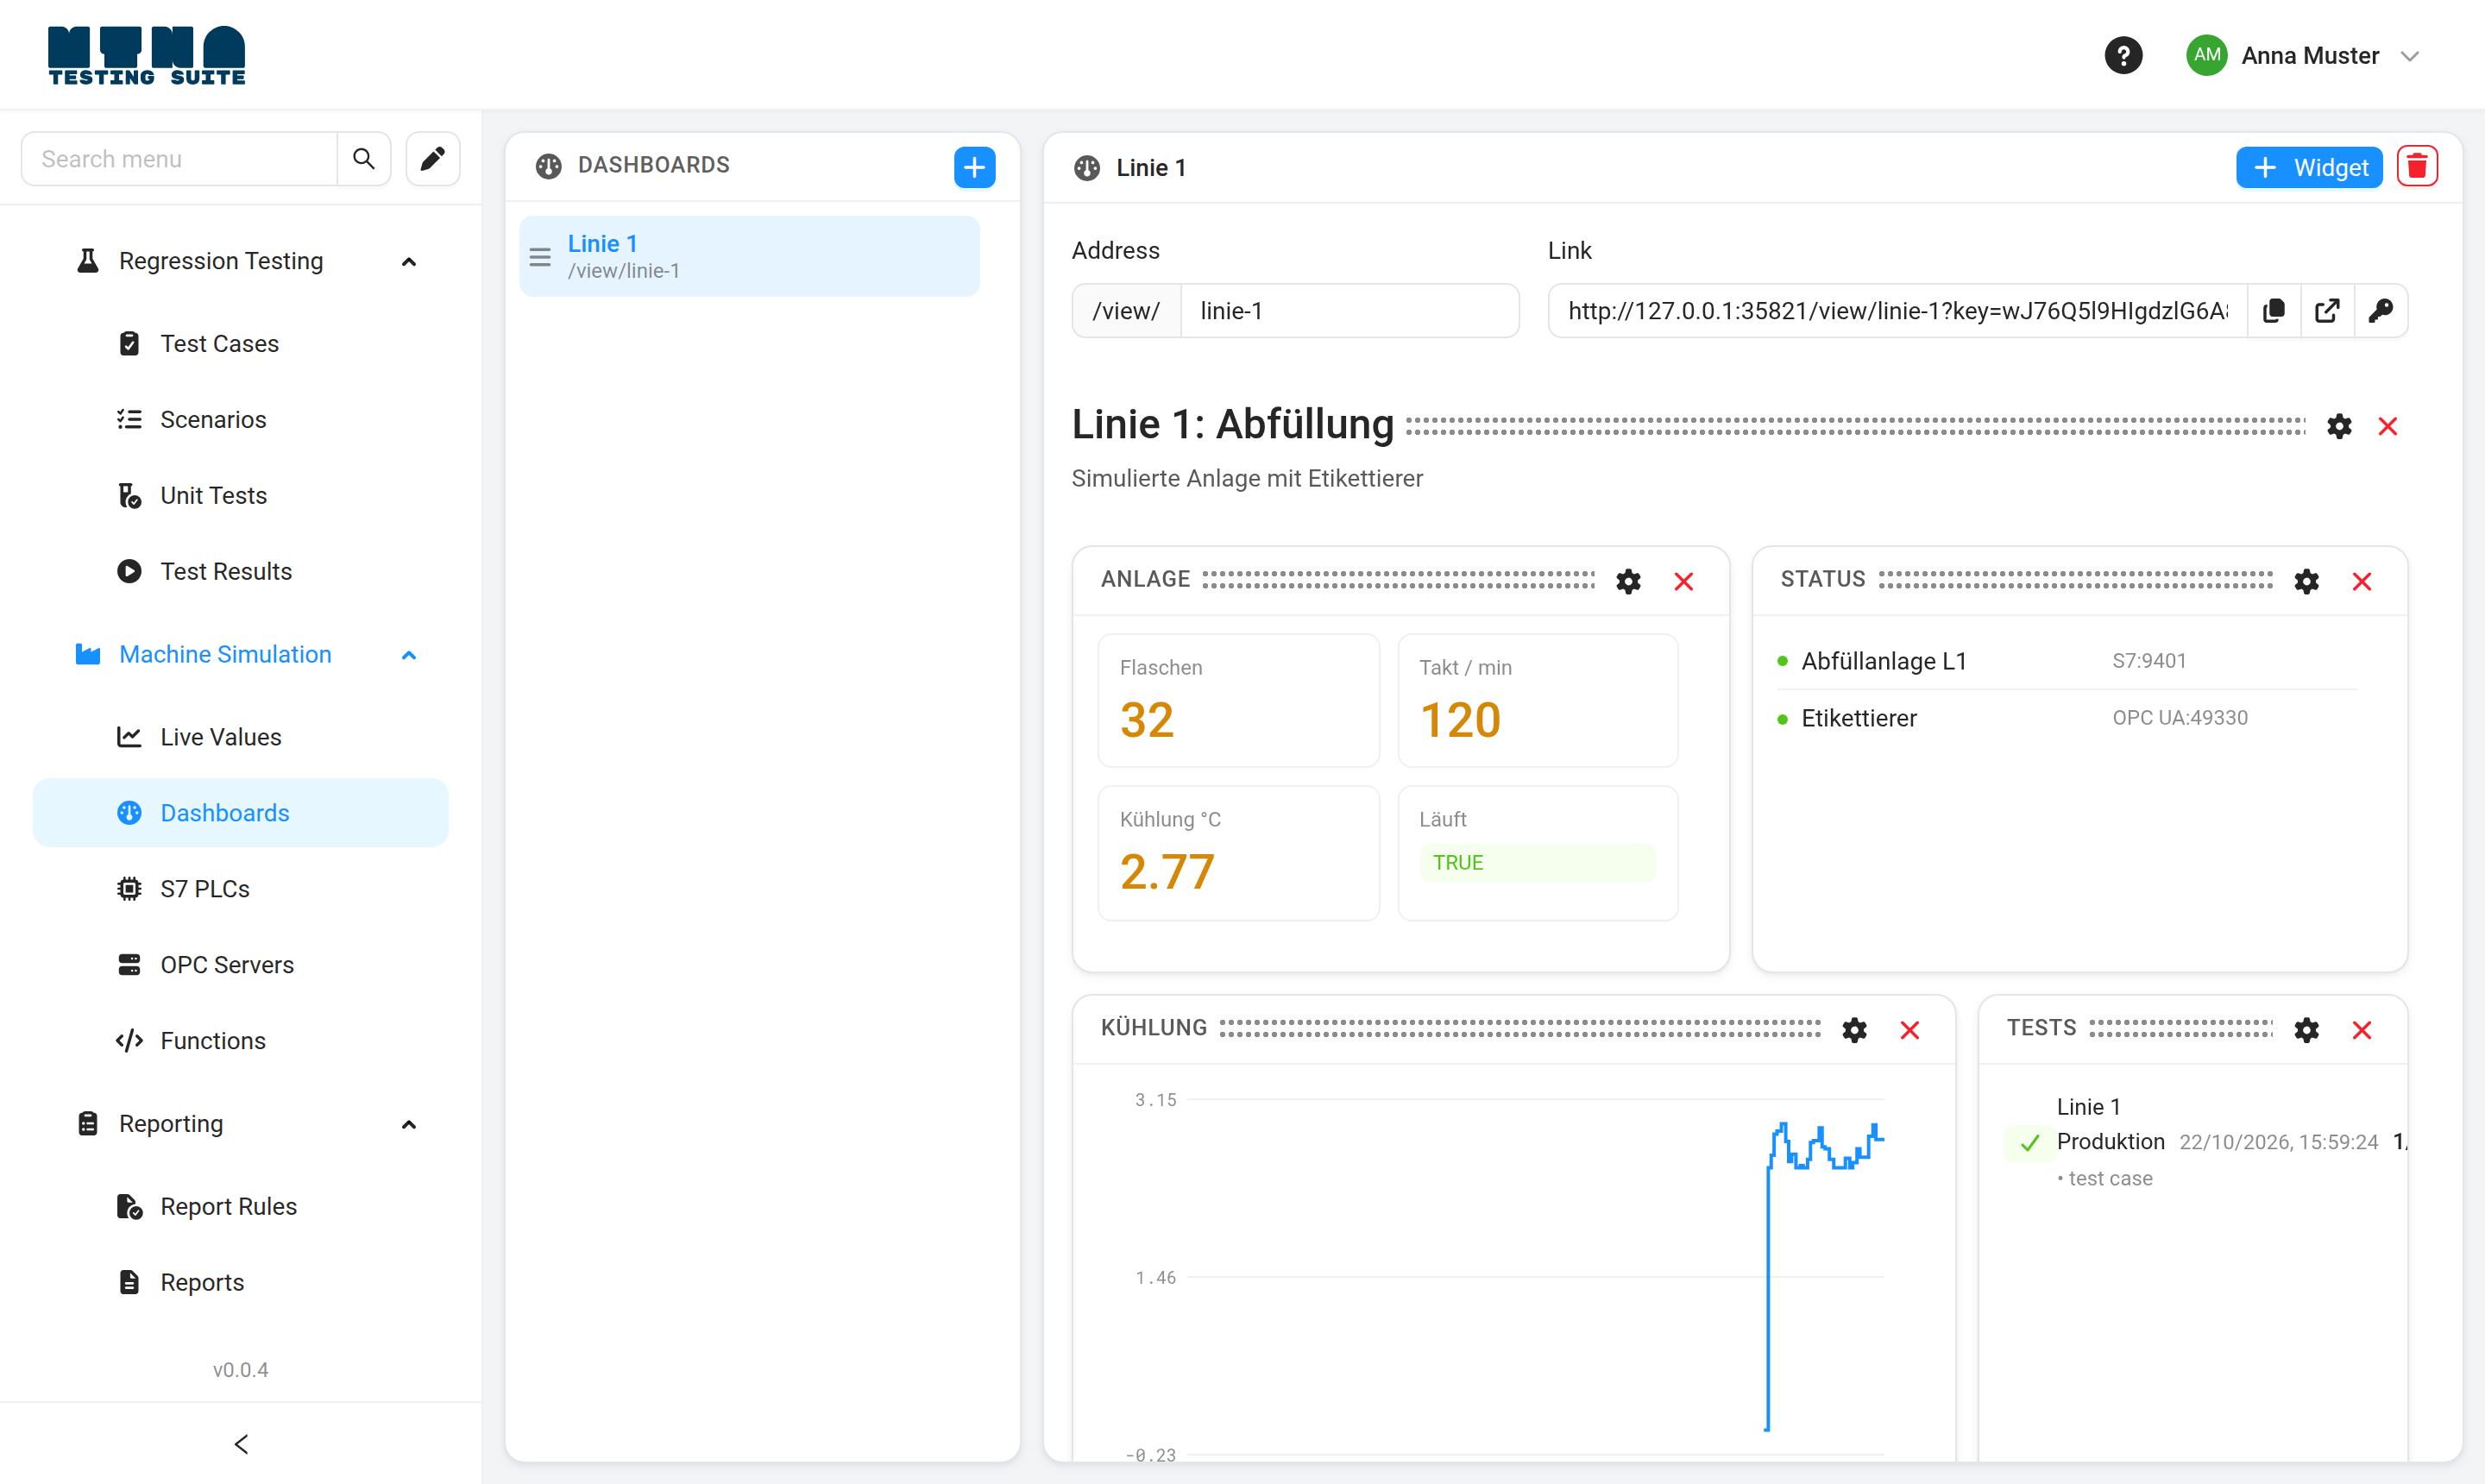
Task: Open STATUS widget settings gear
Action: click(2306, 581)
